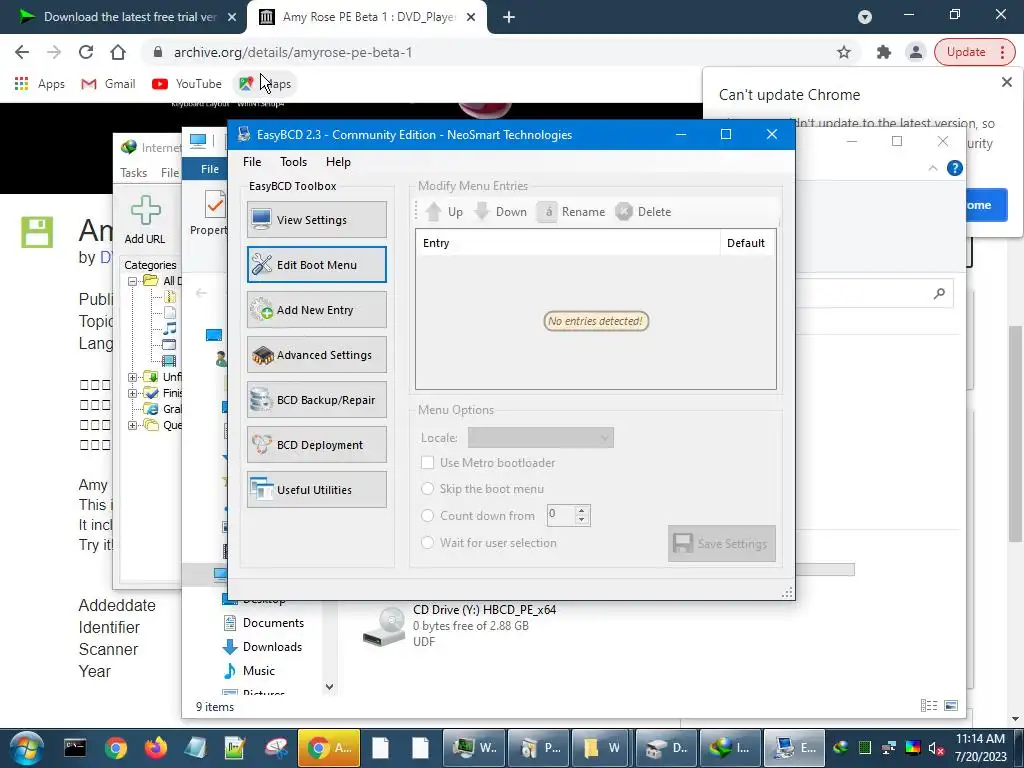The height and width of the screenshot is (768, 1024).
Task: Open Chrome extensions puzzle icon
Action: coord(884,52)
